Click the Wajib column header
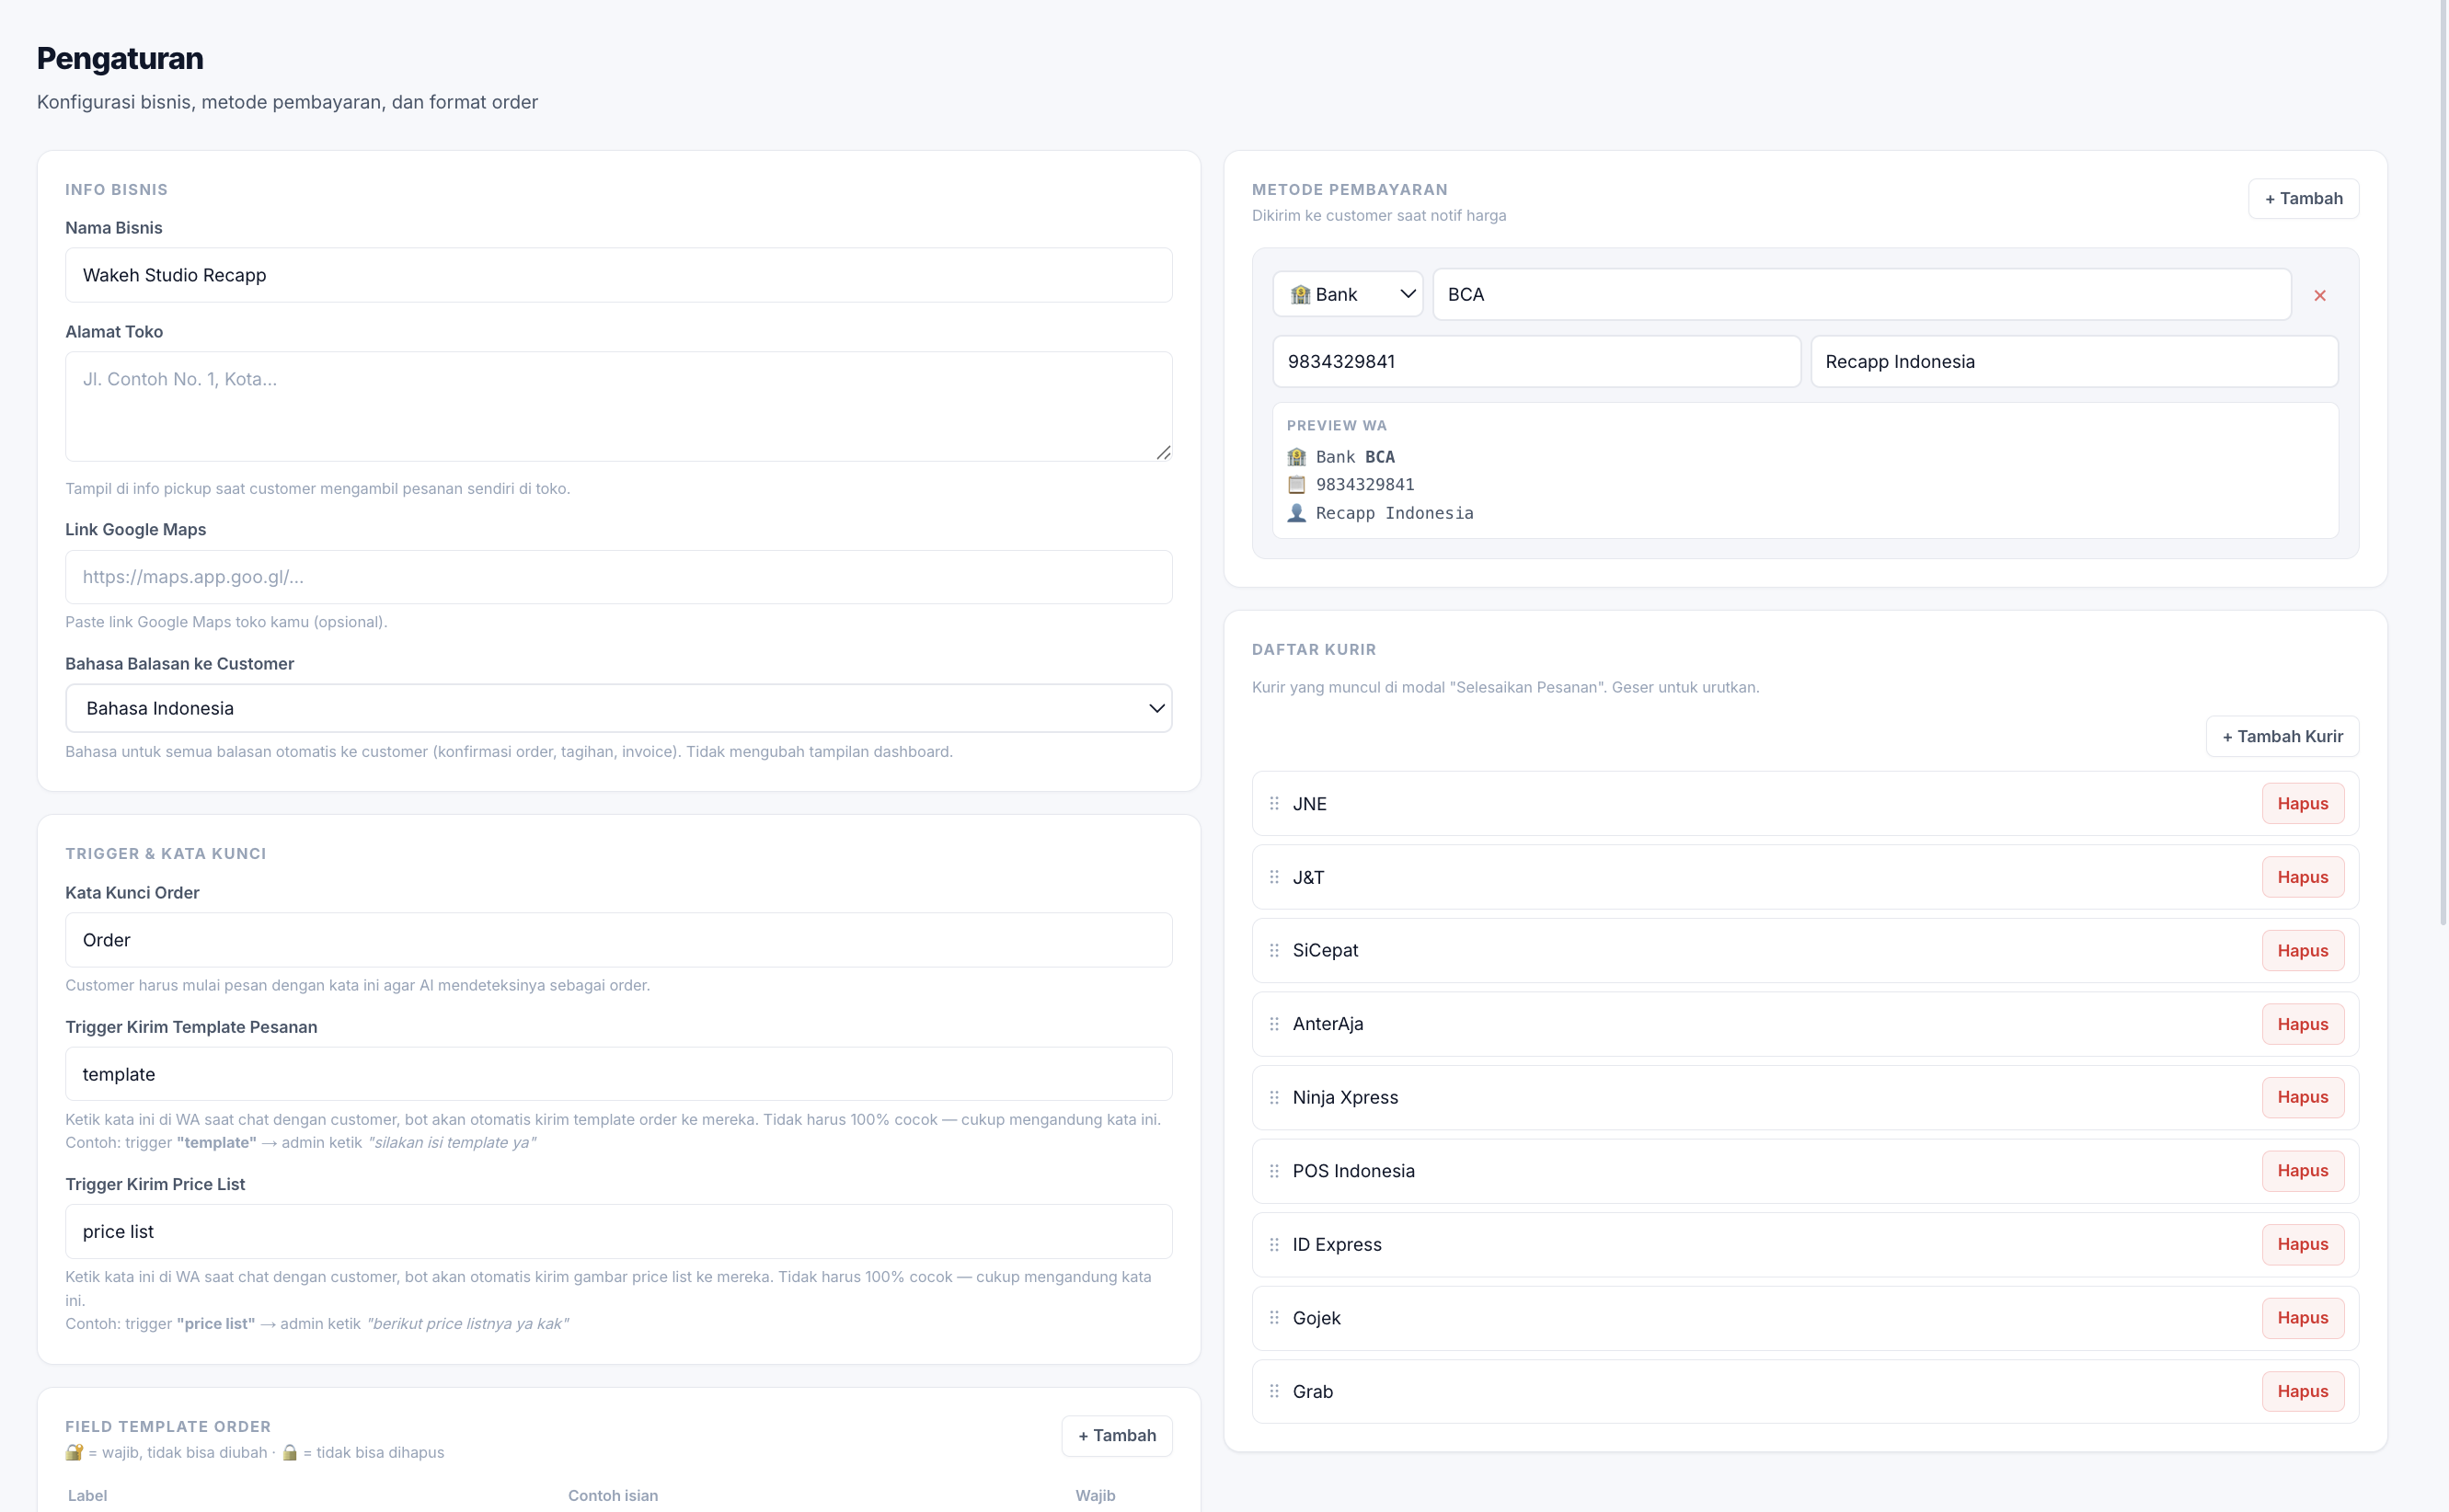The width and height of the screenshot is (2449, 1512). point(1095,1495)
